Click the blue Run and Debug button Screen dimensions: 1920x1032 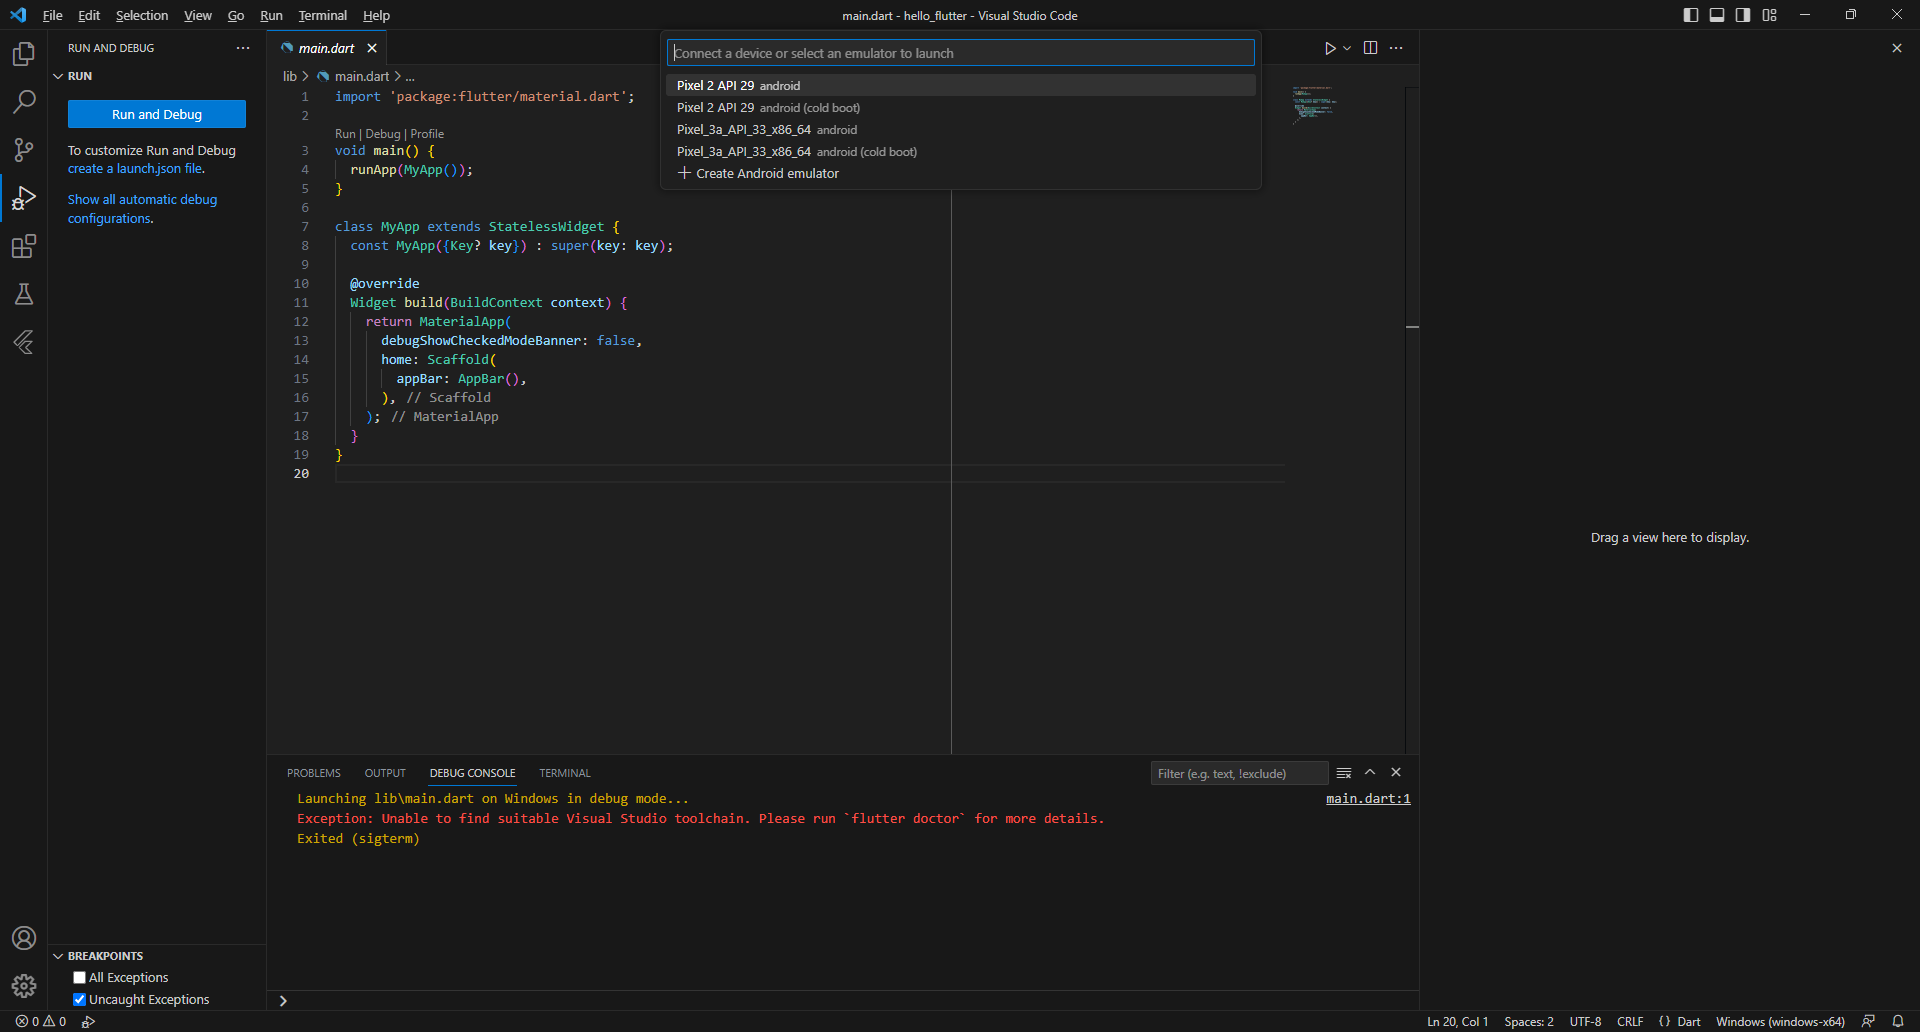pos(157,114)
